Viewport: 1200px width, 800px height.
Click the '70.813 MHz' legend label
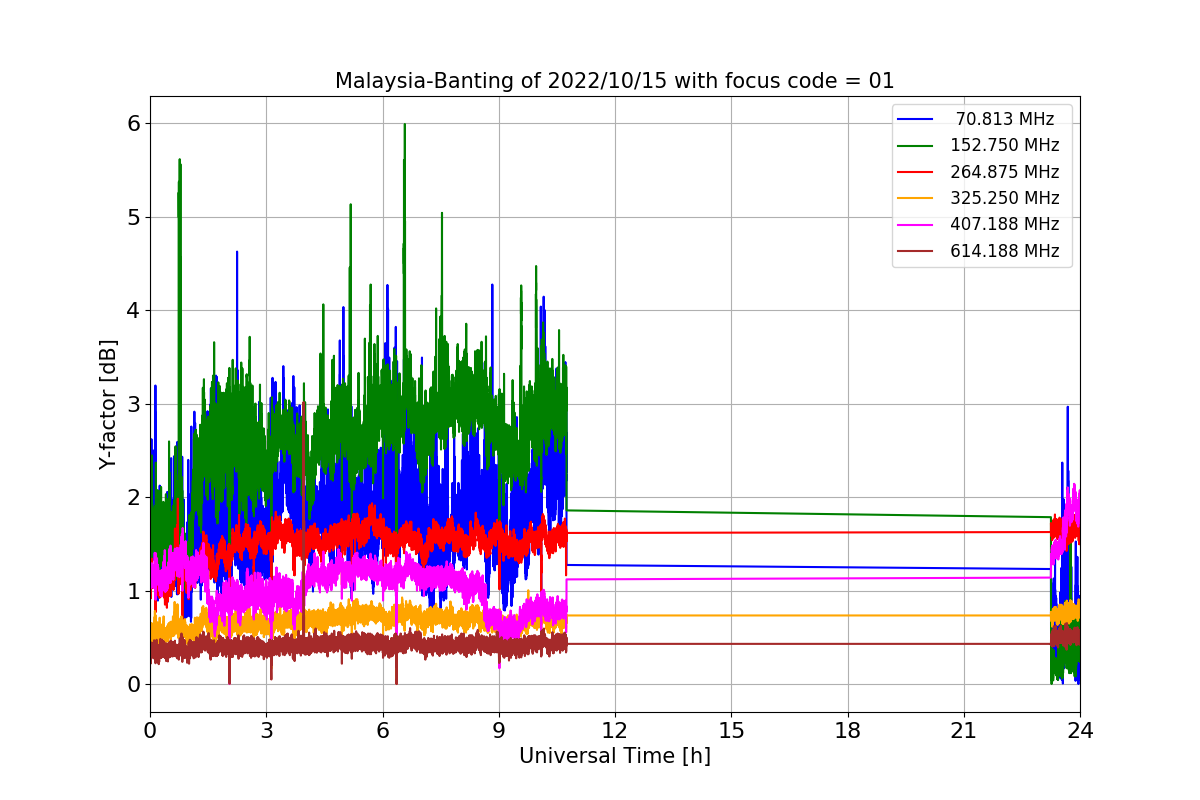[x=1005, y=119]
